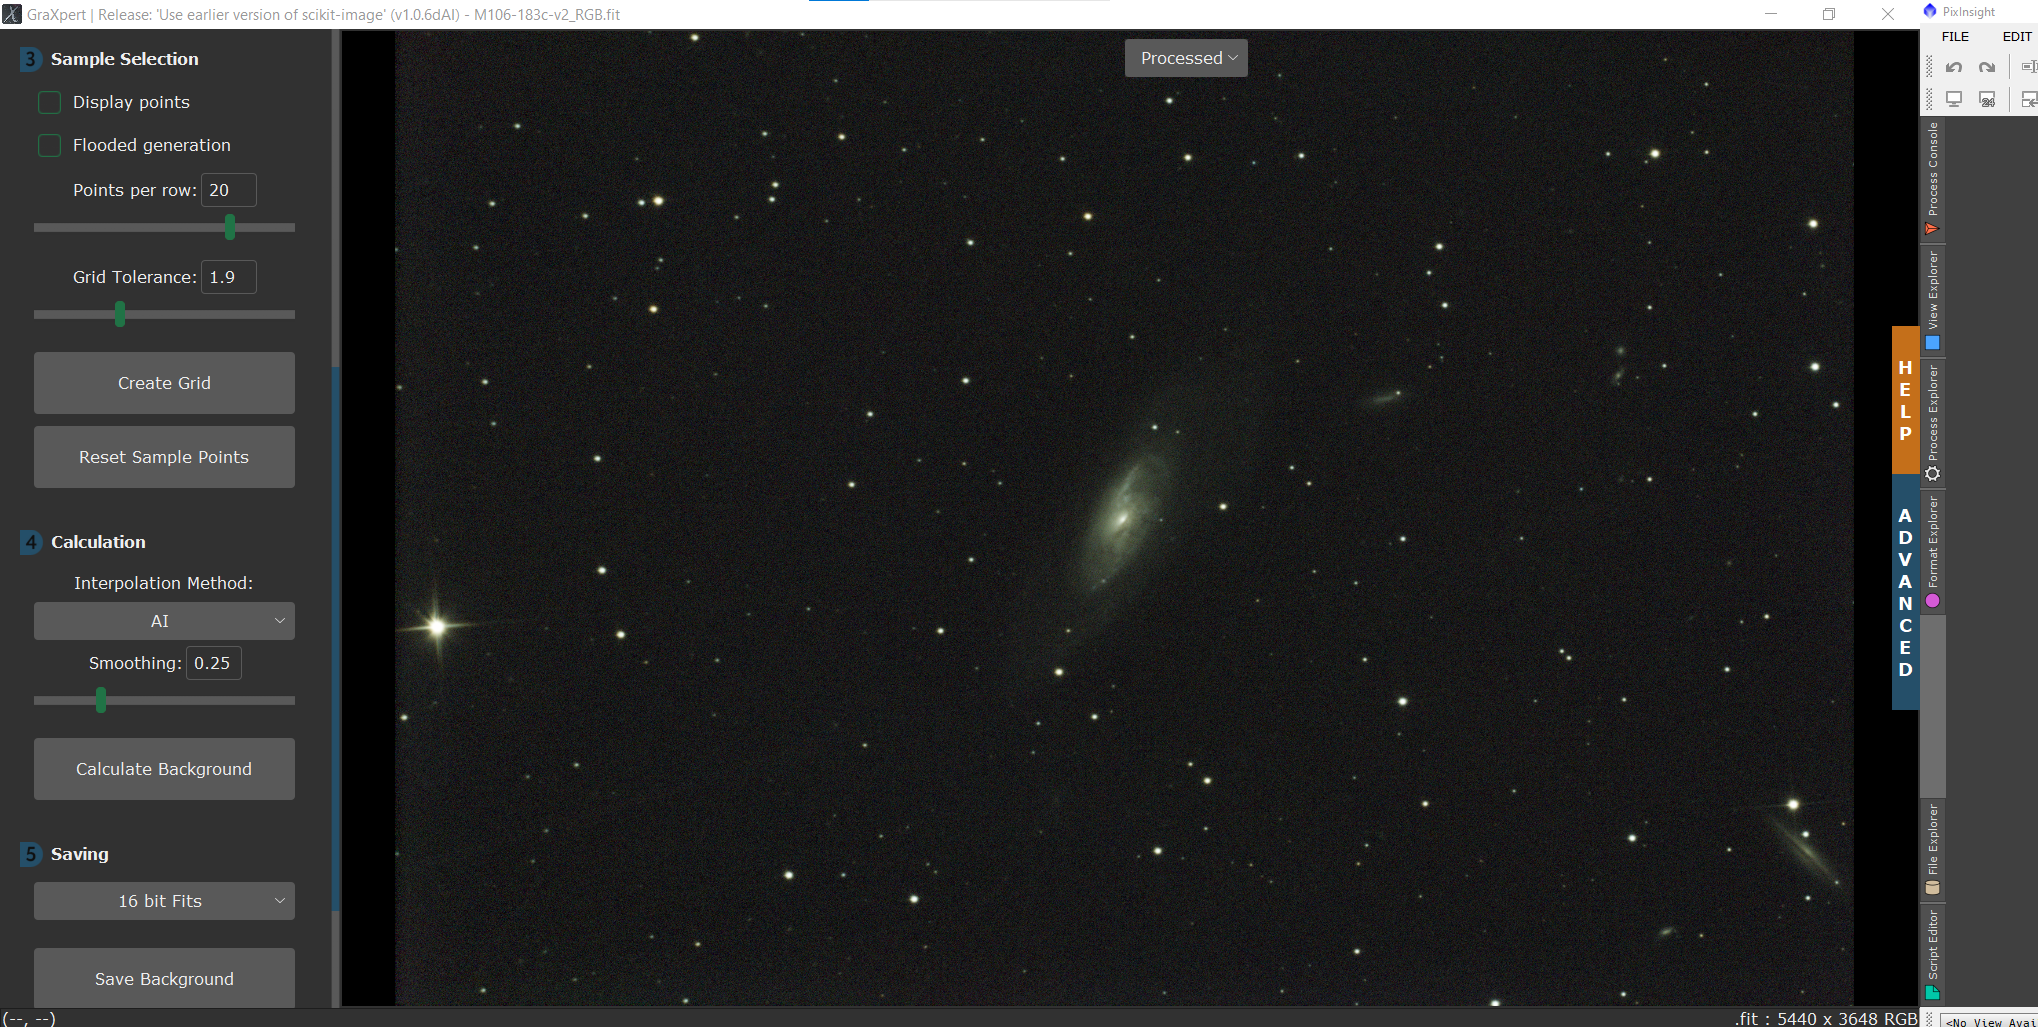Click the Create Grid button
Screen dimensions: 2038x1027
[164, 383]
